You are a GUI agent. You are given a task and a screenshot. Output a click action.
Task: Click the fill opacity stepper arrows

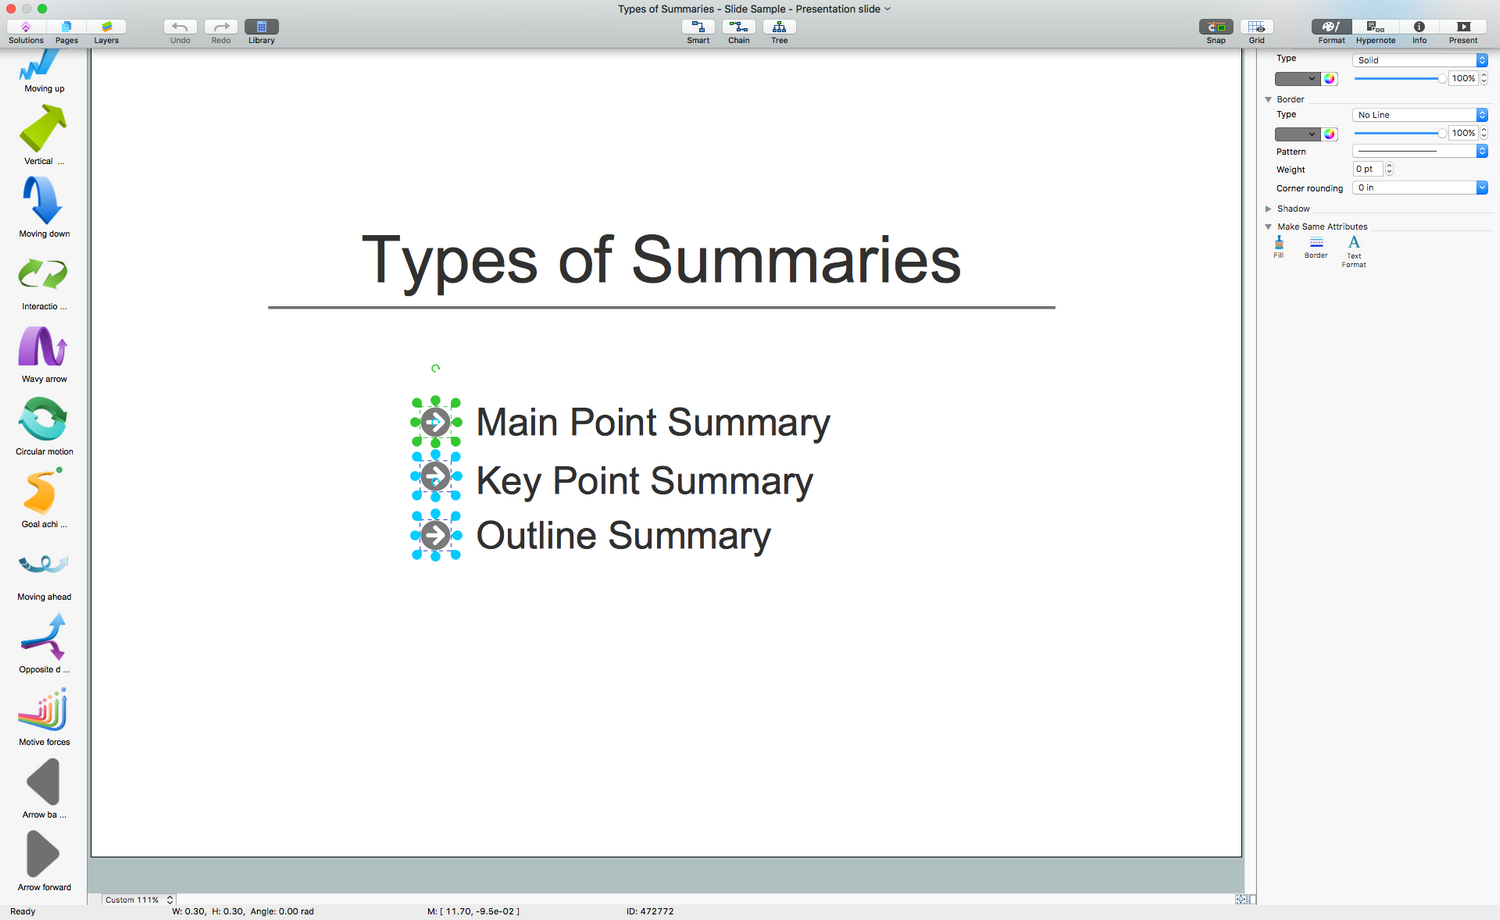(x=1484, y=78)
